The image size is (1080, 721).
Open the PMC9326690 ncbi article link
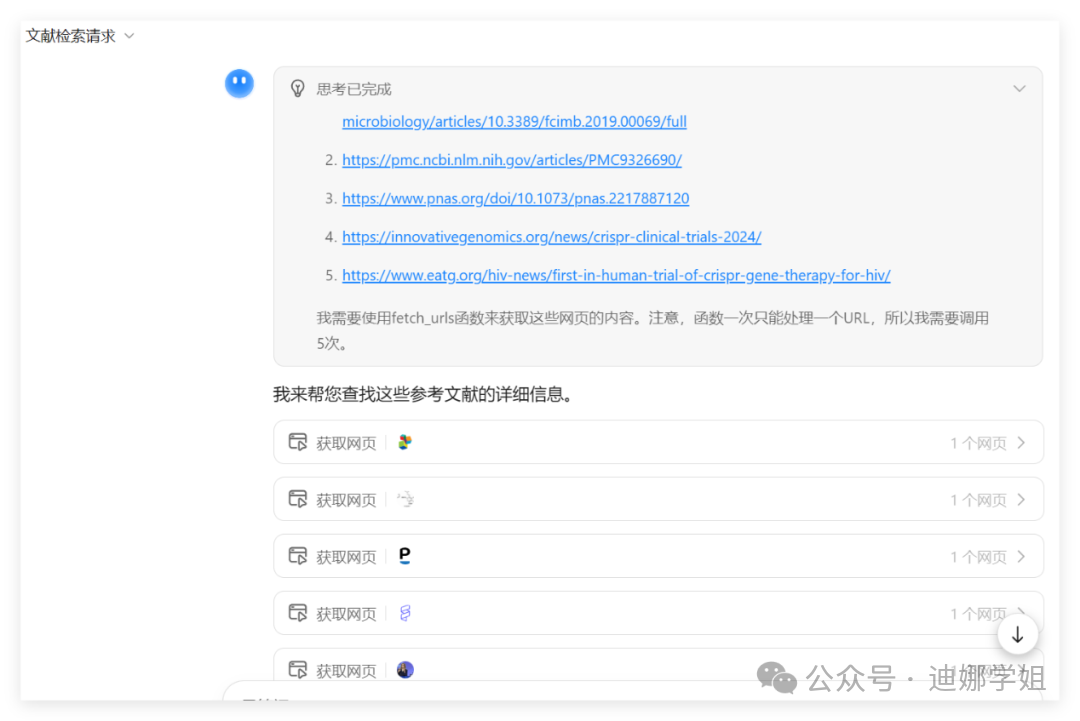512,160
